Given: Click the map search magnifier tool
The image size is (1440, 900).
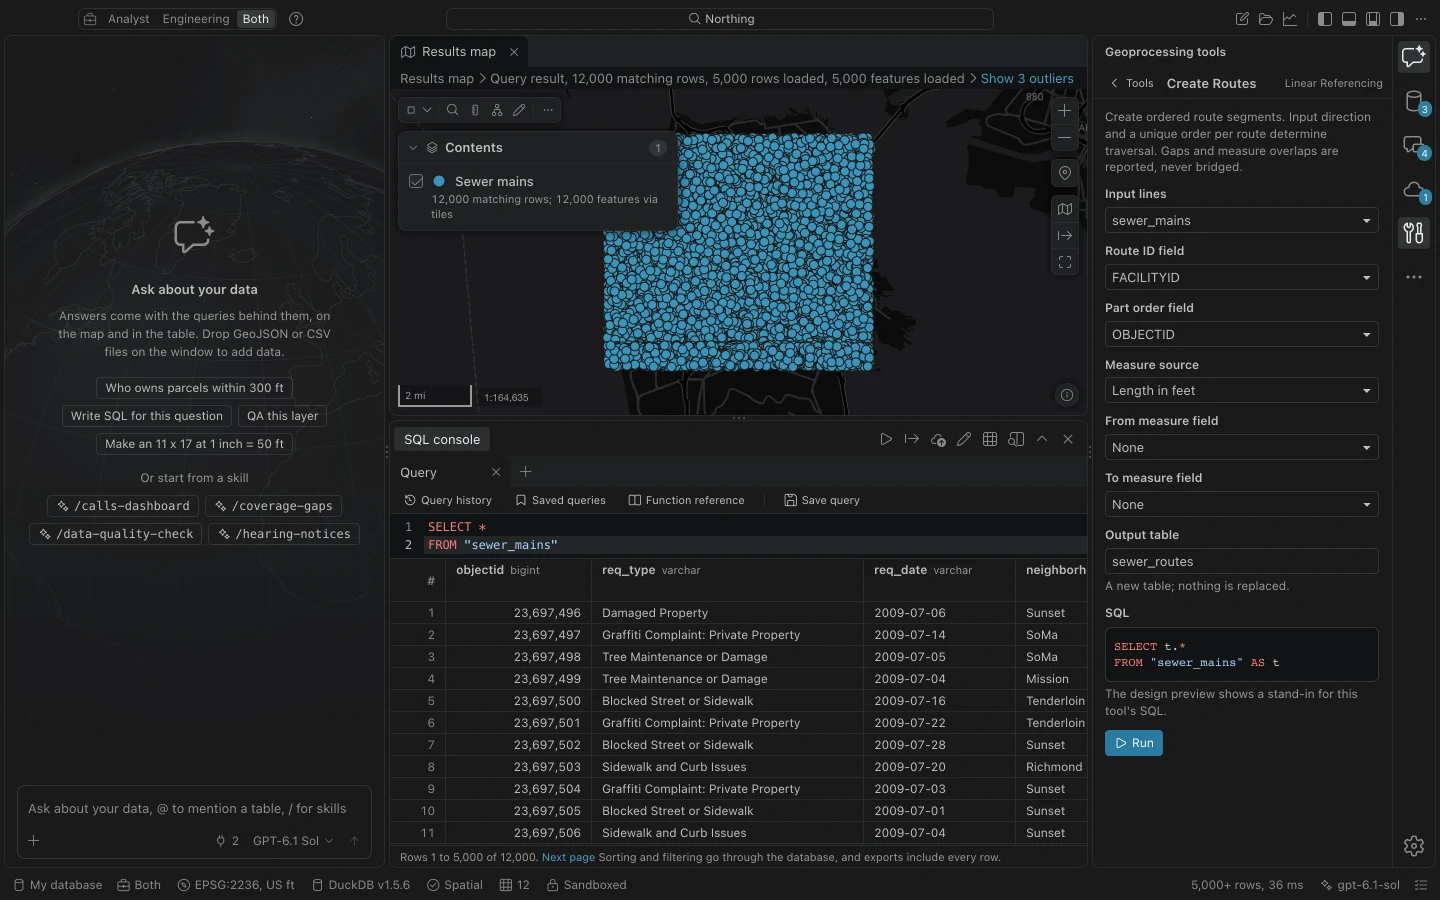Looking at the screenshot, I should [453, 110].
